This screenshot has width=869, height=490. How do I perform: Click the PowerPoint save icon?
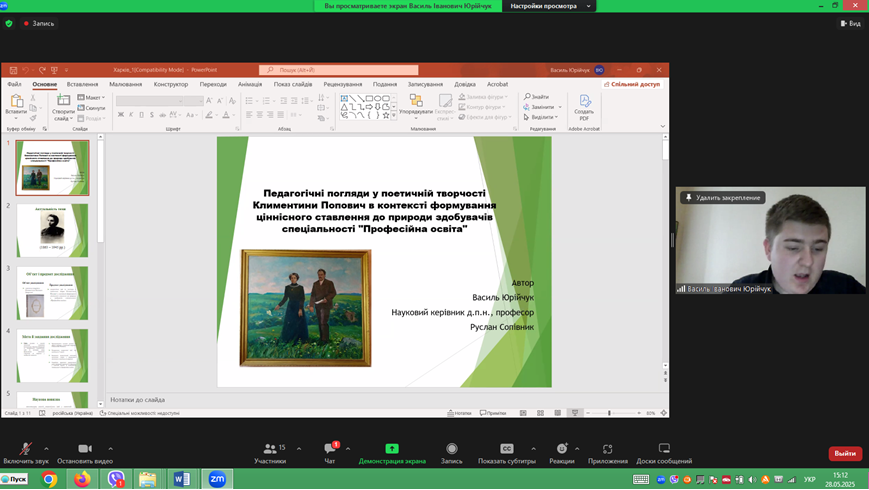pos(13,70)
